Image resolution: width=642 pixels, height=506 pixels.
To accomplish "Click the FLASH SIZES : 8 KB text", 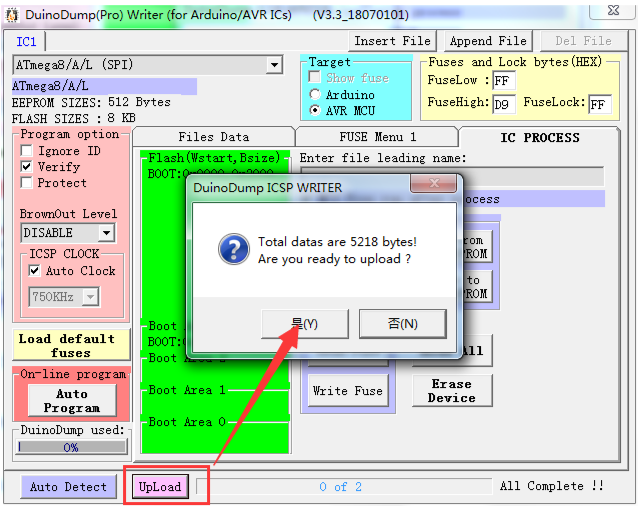I will 74,118.
